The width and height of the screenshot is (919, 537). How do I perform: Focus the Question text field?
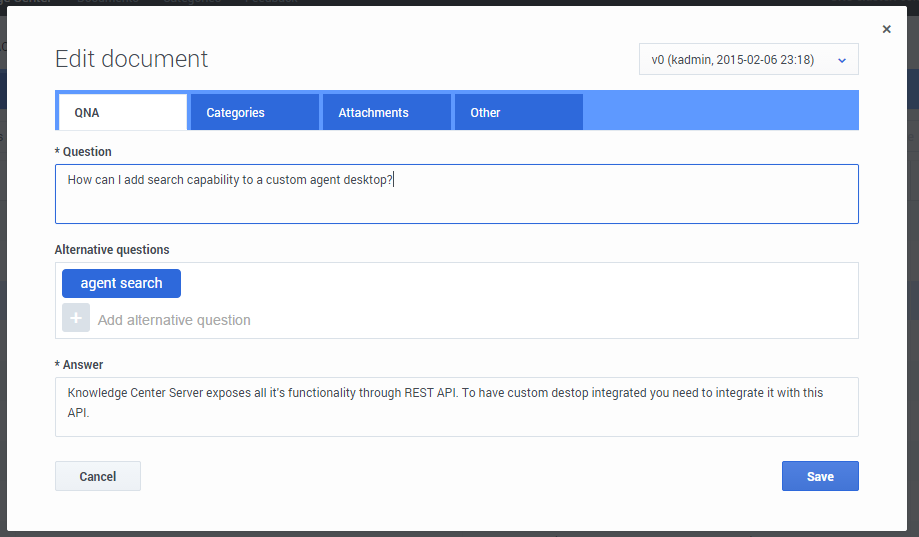[x=456, y=194]
